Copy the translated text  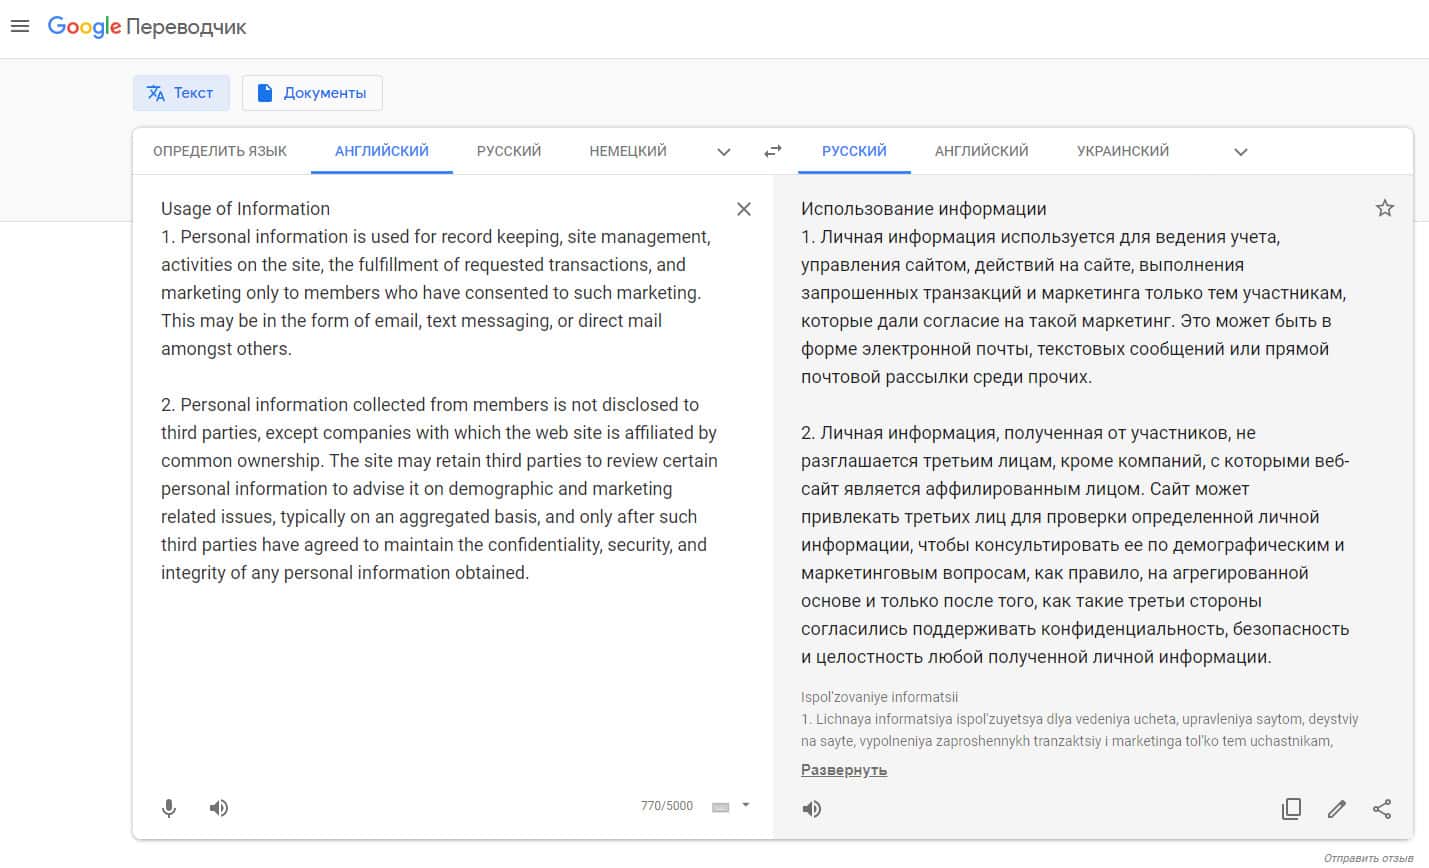pos(1292,809)
